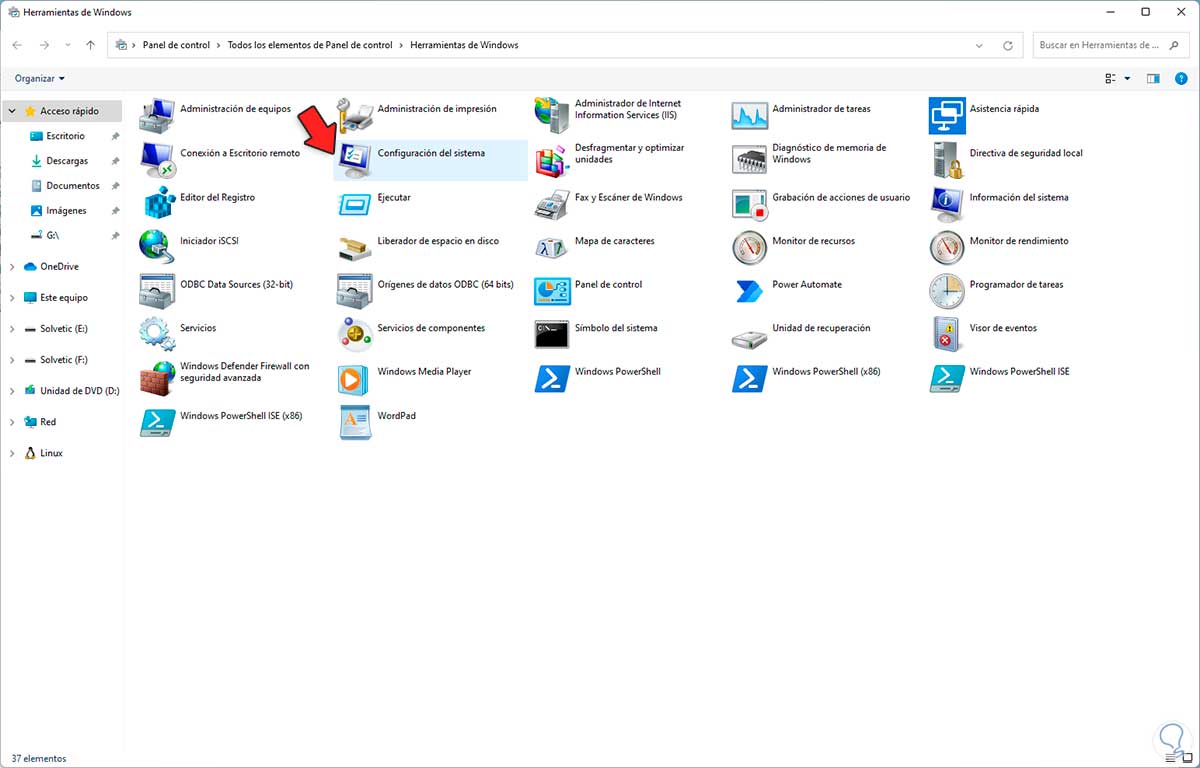
Task: Open Visor de eventos icon
Action: tap(946, 334)
